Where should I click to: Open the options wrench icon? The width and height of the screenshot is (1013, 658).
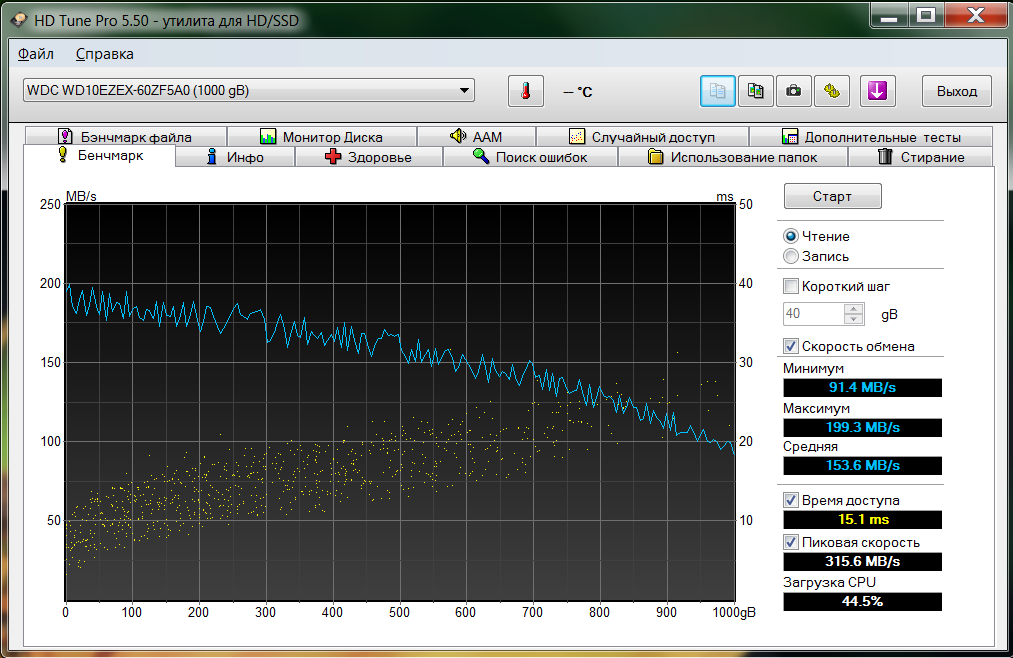tap(831, 91)
